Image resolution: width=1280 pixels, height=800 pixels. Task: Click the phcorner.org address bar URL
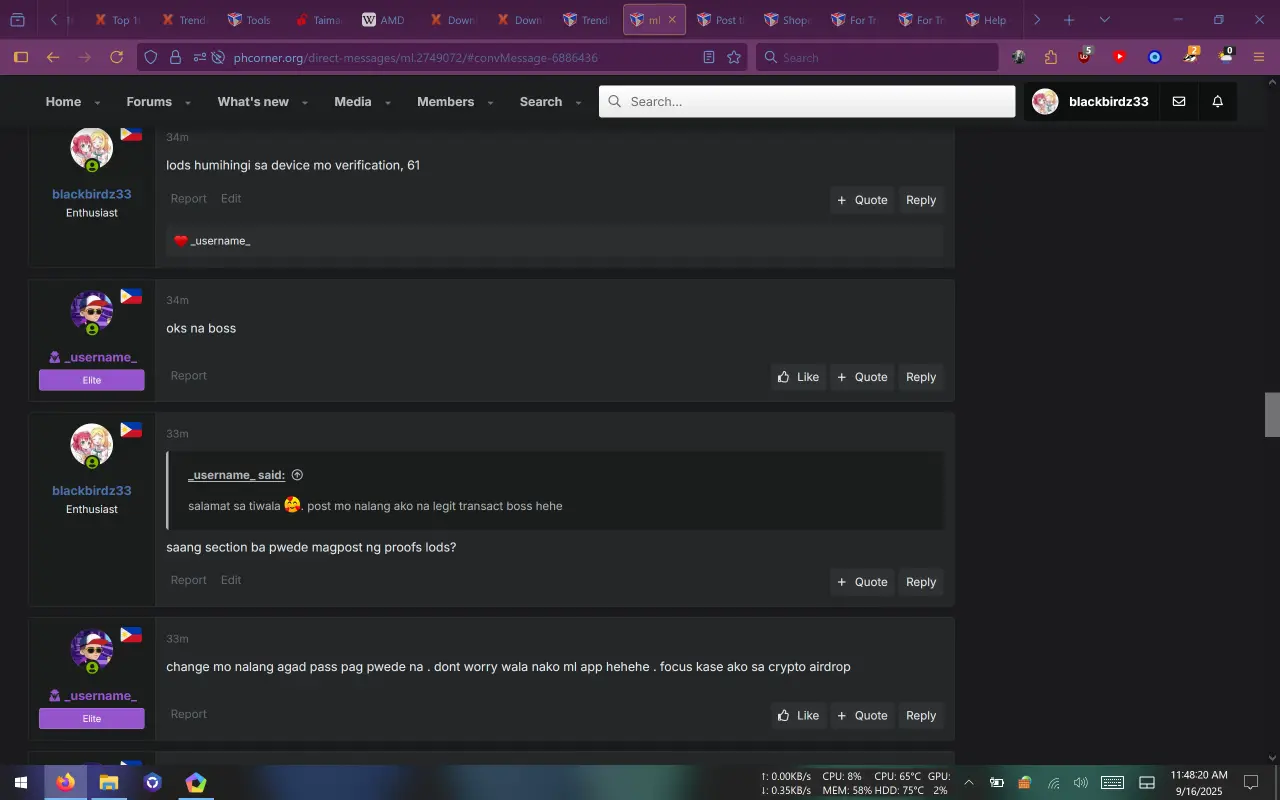click(415, 57)
